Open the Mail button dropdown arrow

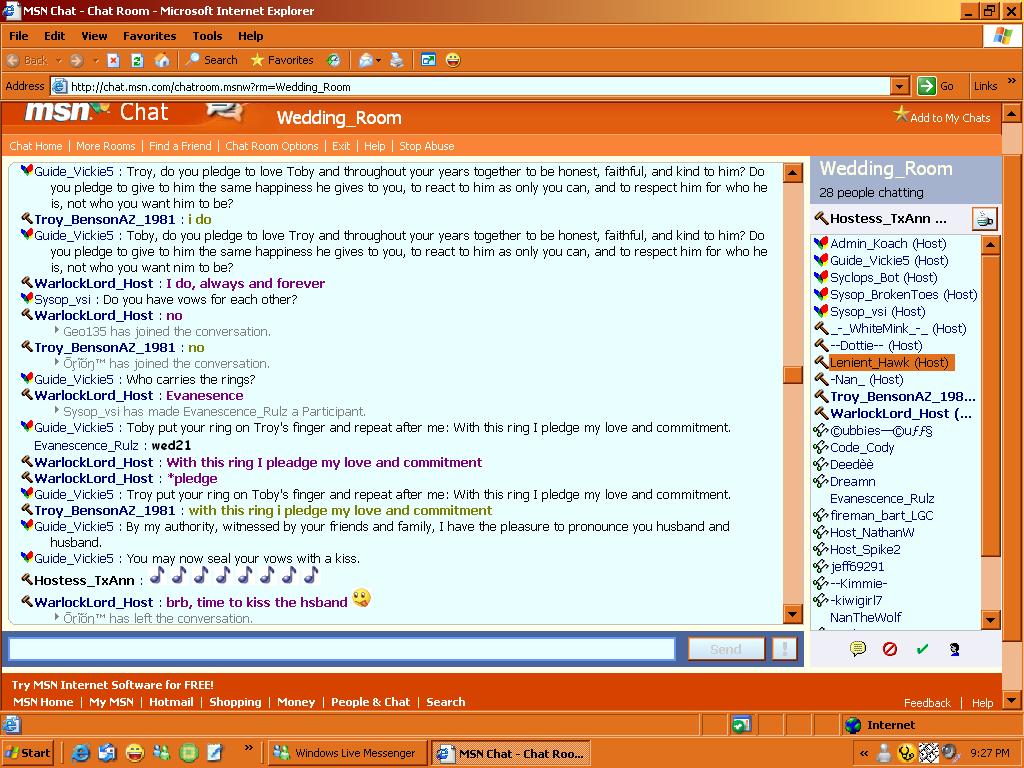(x=378, y=61)
